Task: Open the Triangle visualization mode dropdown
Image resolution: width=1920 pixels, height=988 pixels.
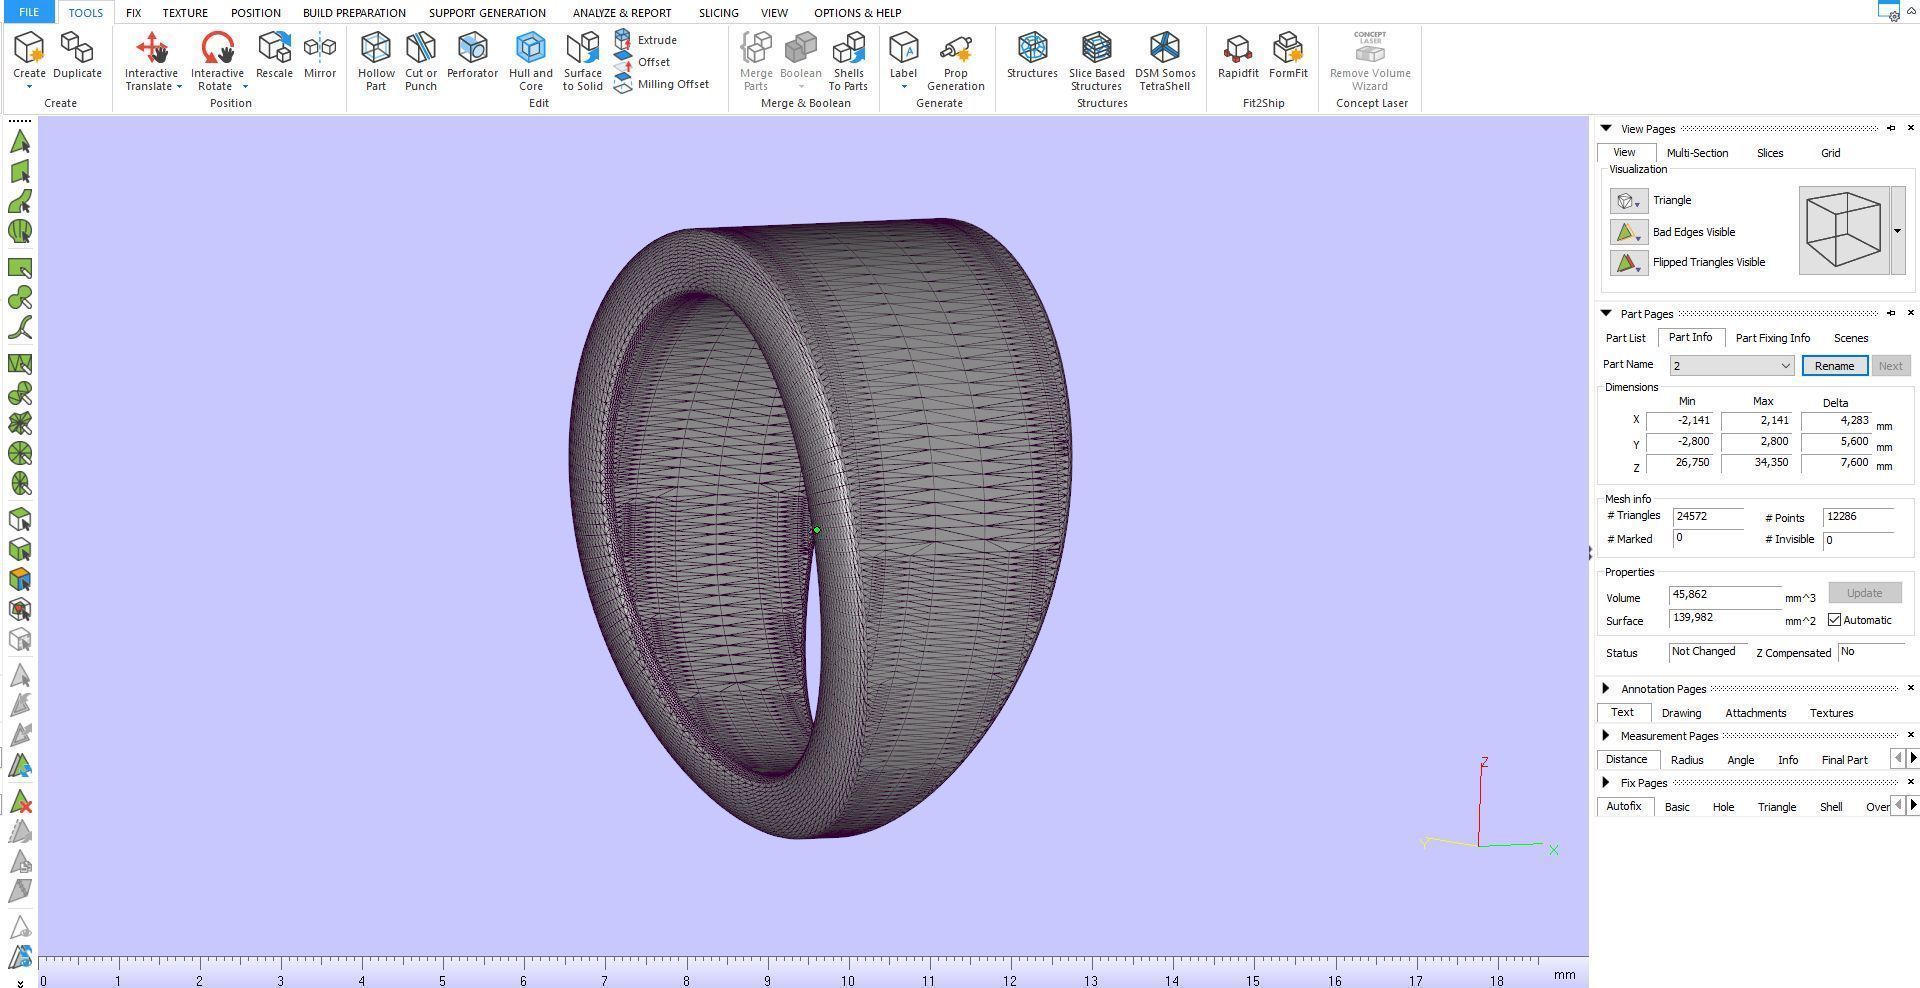Action: (1628, 201)
